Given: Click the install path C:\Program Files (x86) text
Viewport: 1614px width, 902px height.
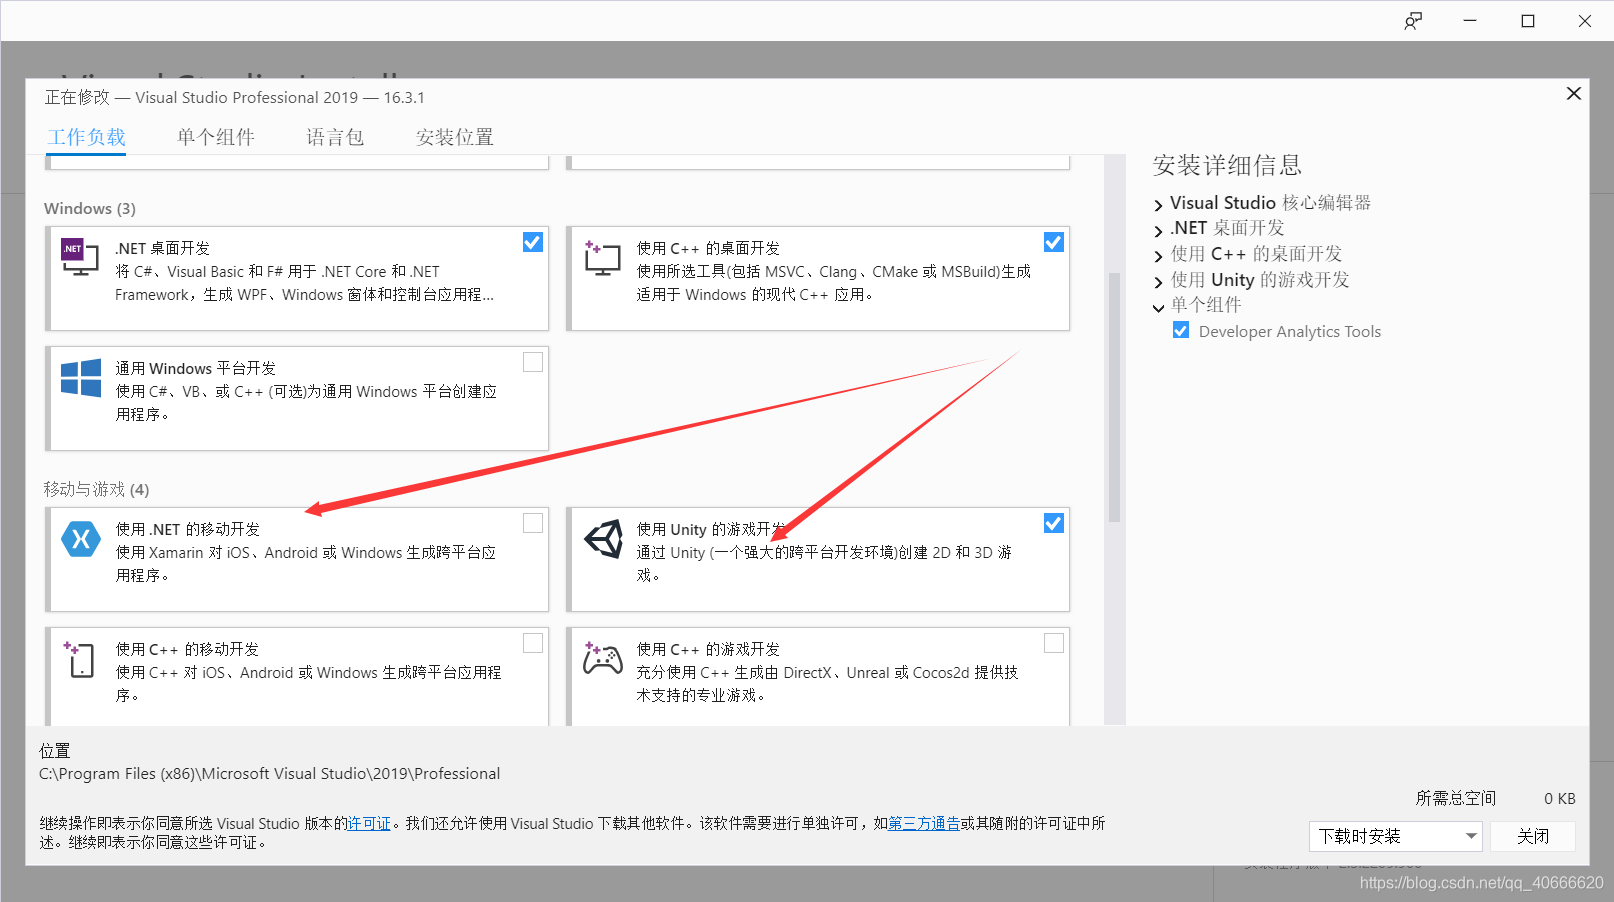Looking at the screenshot, I should click(x=270, y=773).
